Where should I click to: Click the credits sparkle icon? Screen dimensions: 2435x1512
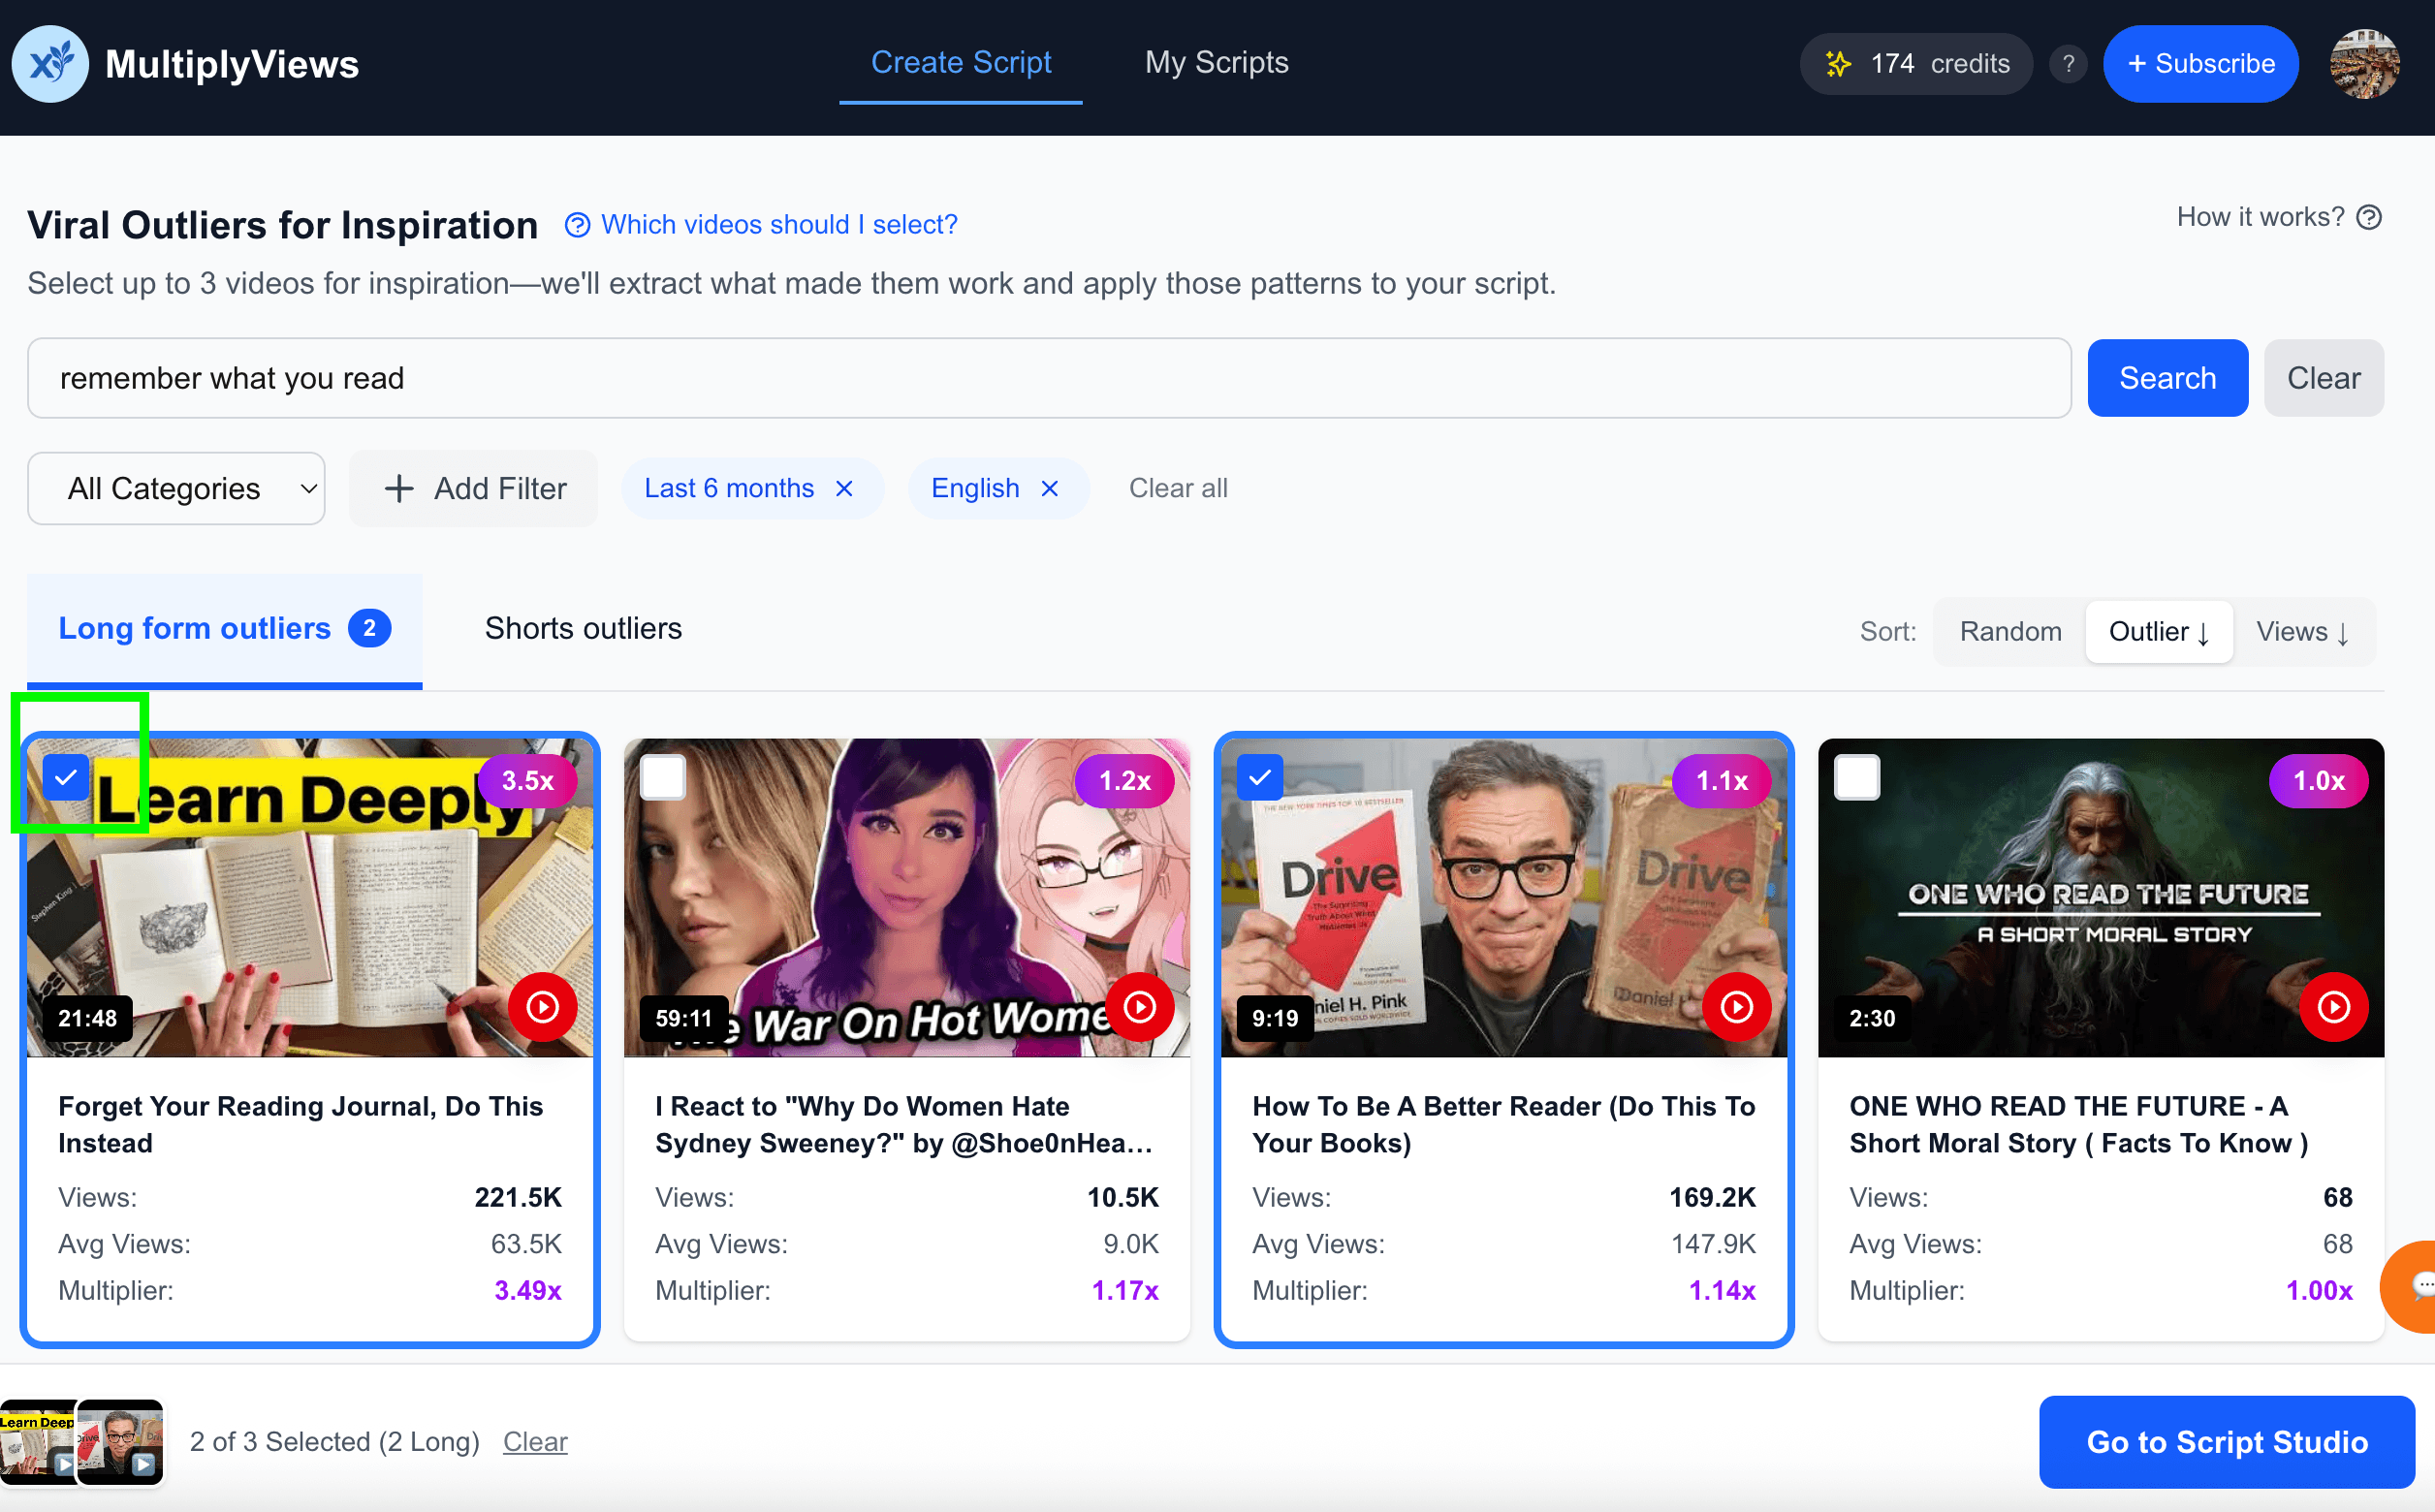[x=1838, y=64]
